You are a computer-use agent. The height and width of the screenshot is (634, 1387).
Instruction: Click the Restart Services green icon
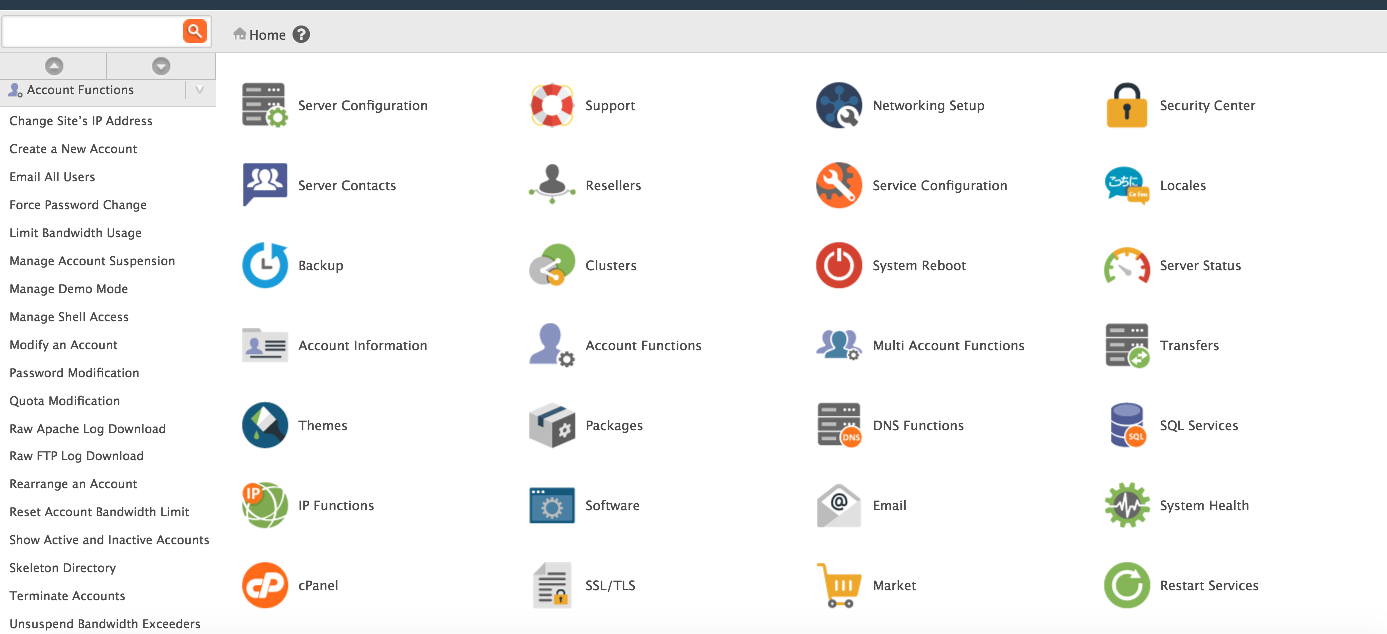point(1127,585)
